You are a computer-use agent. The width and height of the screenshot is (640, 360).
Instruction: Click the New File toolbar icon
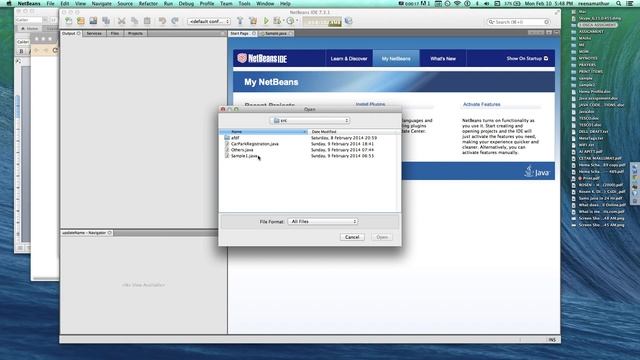pos(68,21)
